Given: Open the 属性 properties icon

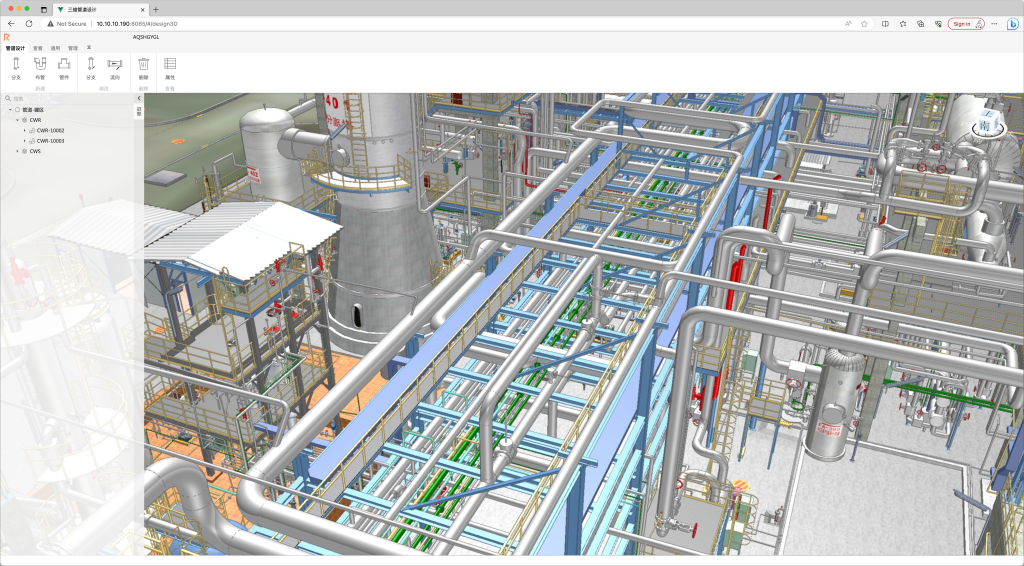Looking at the screenshot, I should (x=170, y=64).
